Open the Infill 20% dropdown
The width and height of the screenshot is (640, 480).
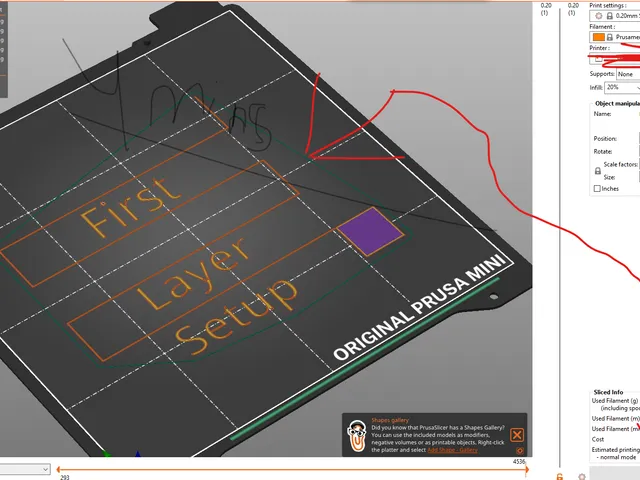pos(622,87)
